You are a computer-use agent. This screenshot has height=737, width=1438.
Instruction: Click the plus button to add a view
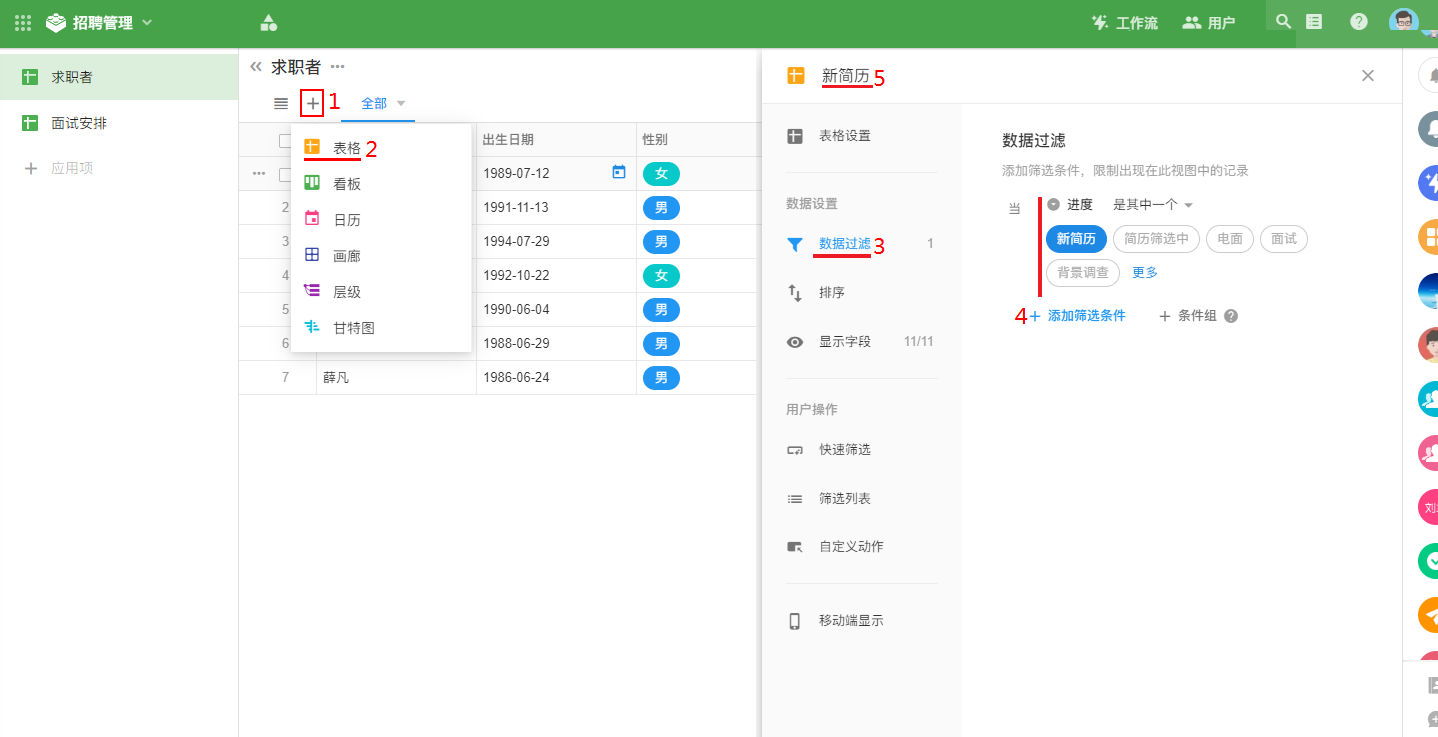pyautogui.click(x=312, y=103)
